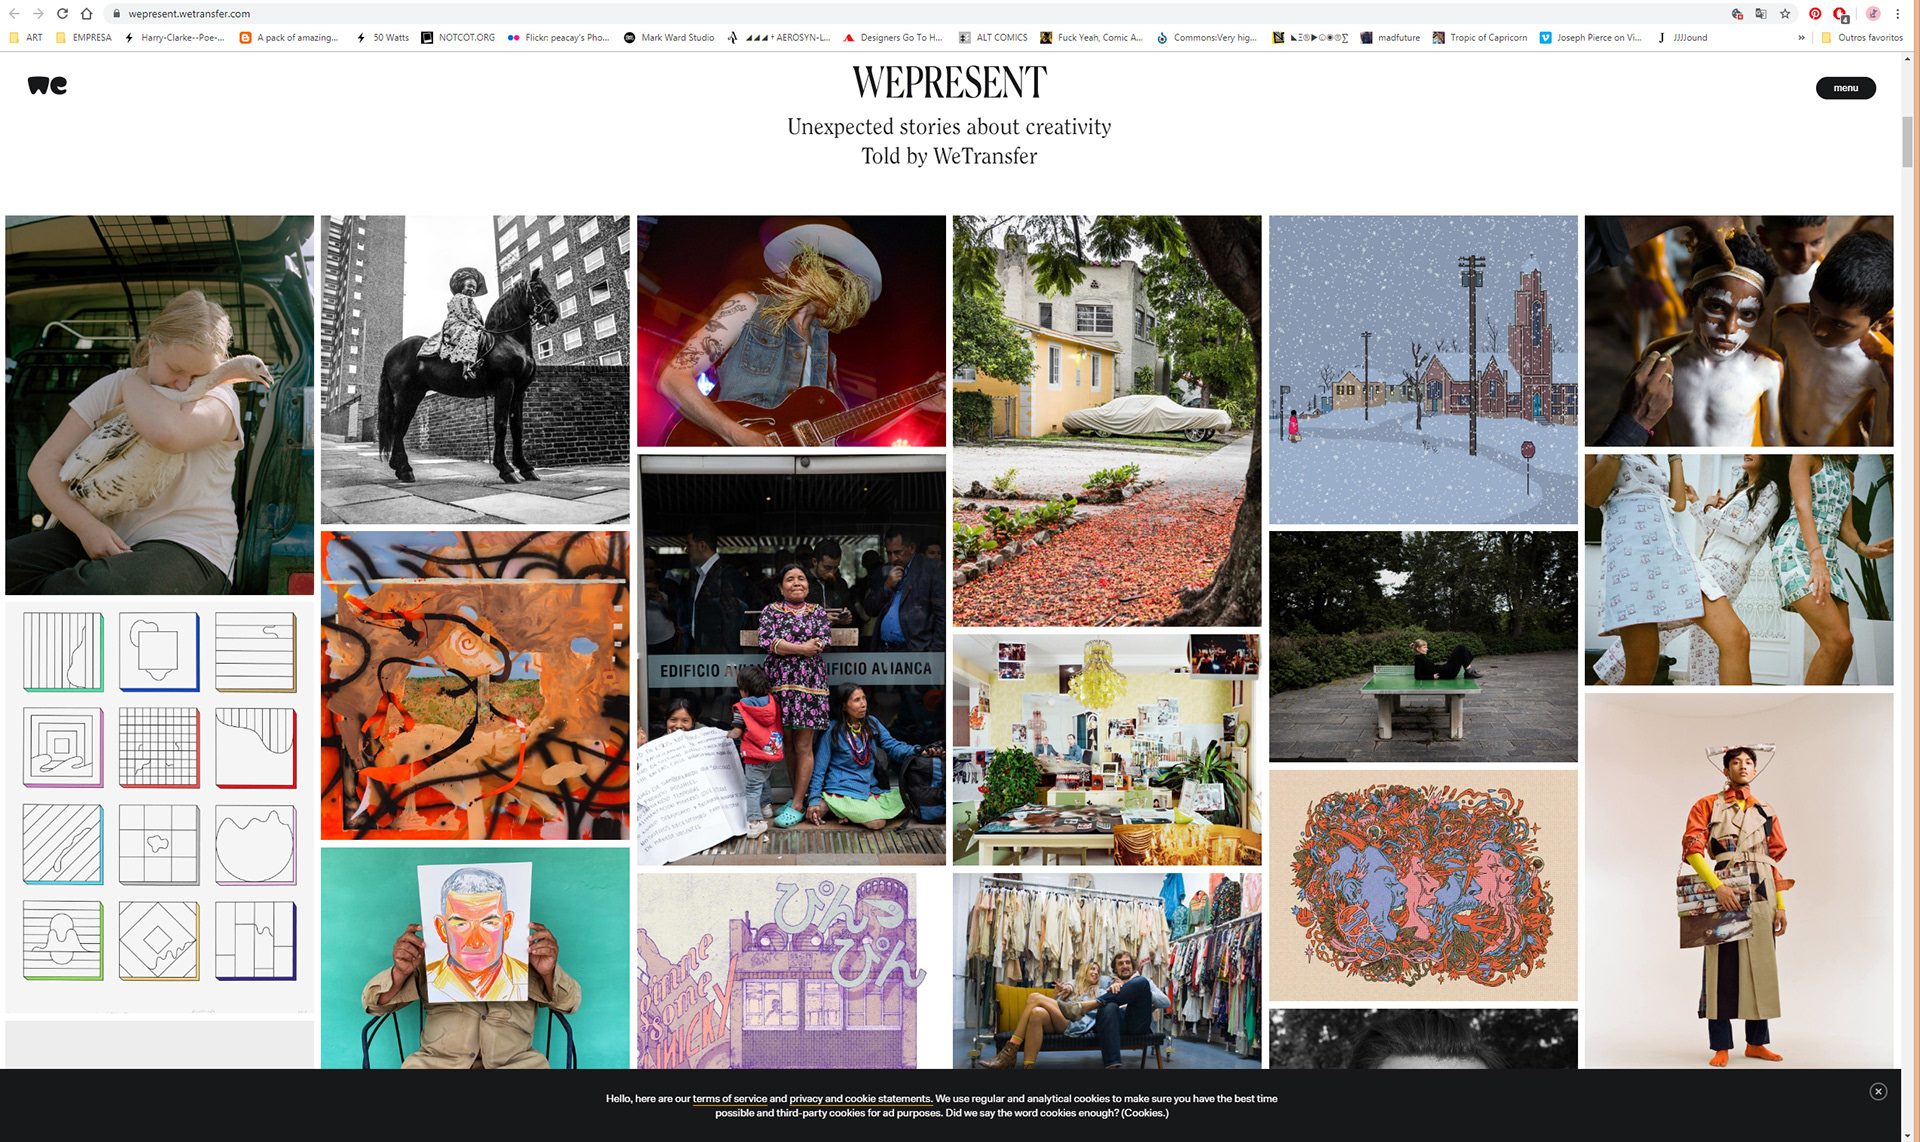The height and width of the screenshot is (1142, 1920).
Task: Open the 'Outros favoritos' bookmarks folder
Action: [x=1861, y=38]
